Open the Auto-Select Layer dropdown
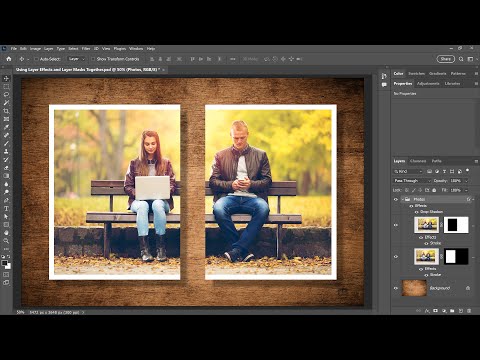This screenshot has width=480, height=360. point(76,59)
